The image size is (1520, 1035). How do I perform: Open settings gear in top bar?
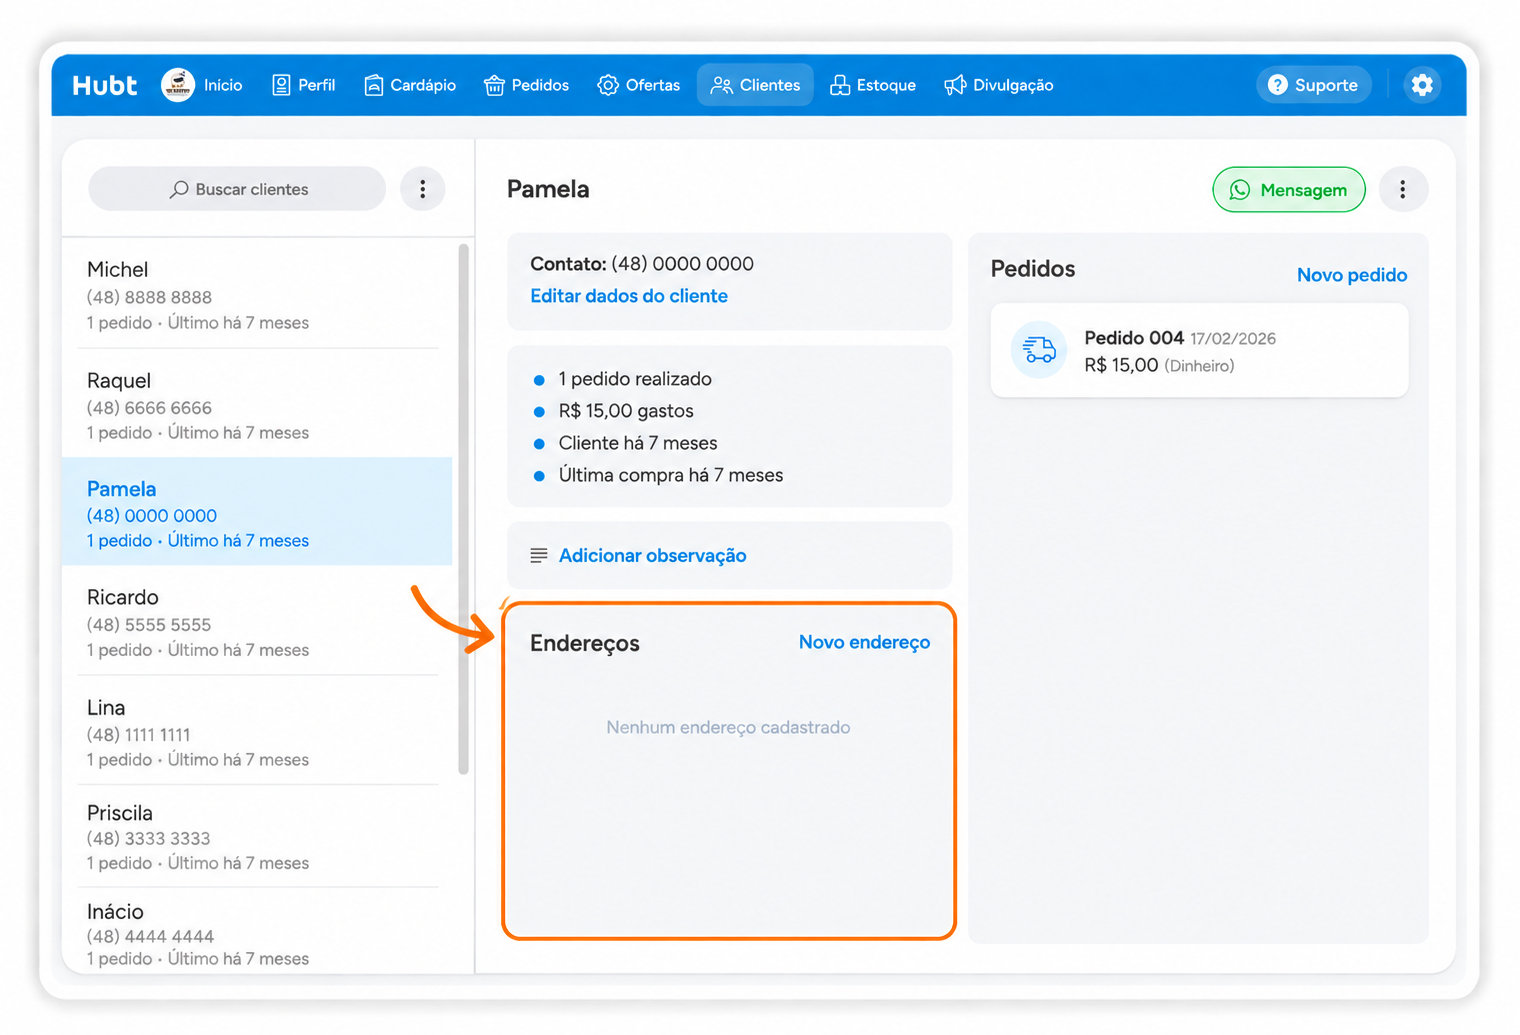1422,85
